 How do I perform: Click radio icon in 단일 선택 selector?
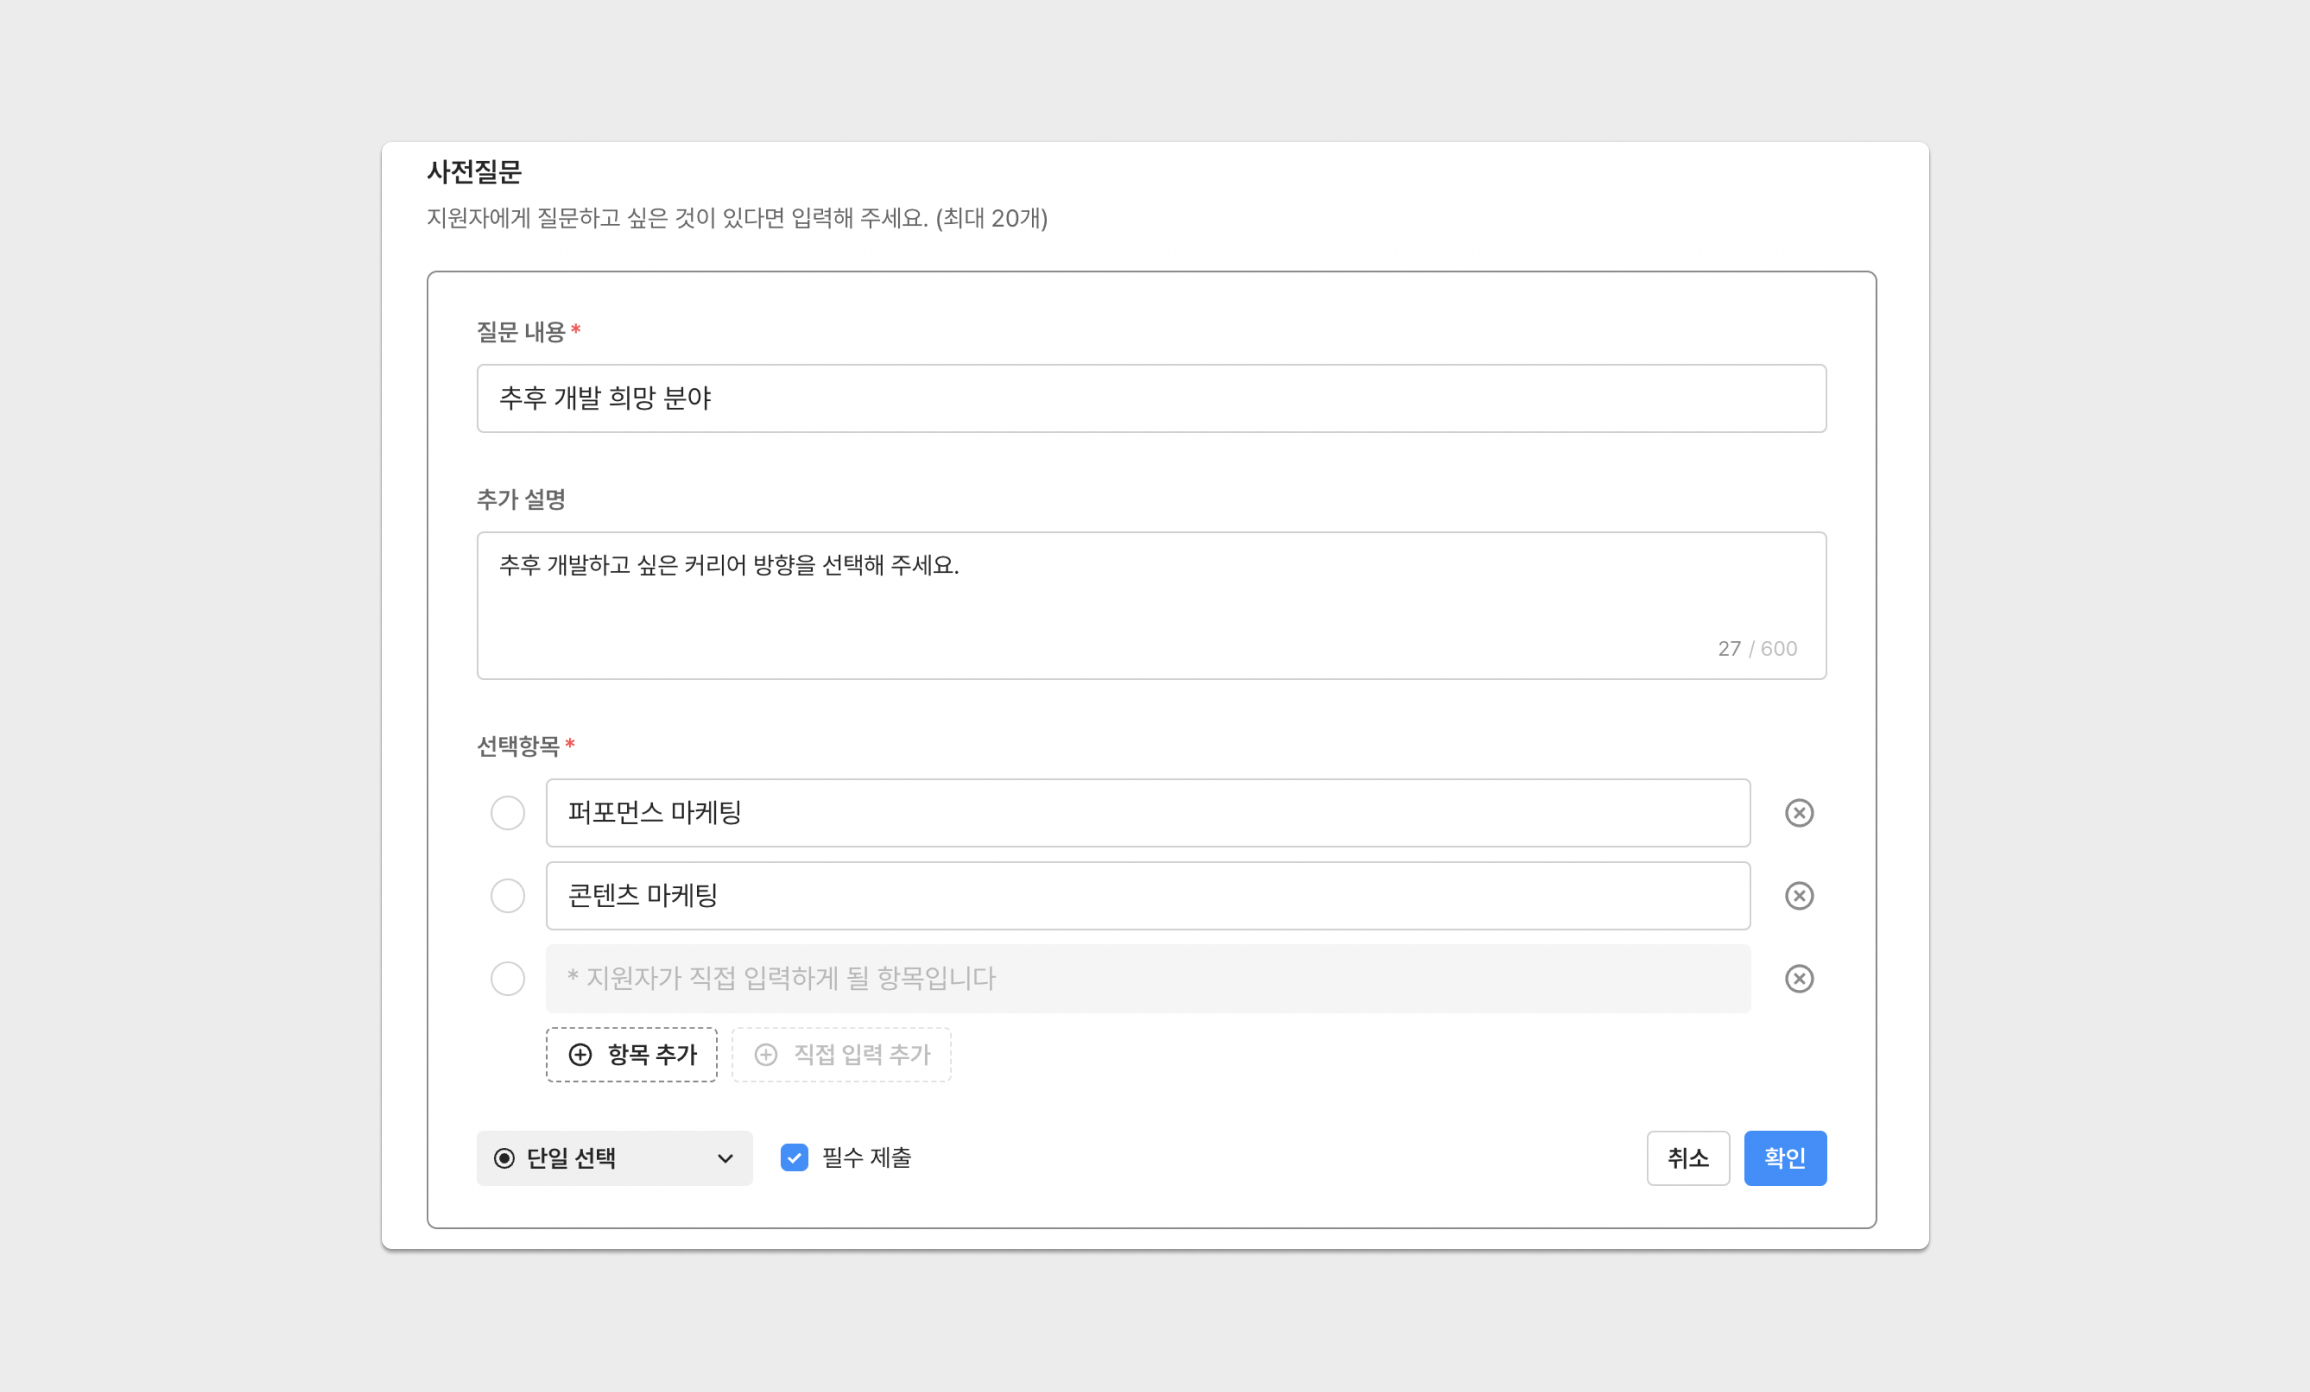coord(504,1158)
